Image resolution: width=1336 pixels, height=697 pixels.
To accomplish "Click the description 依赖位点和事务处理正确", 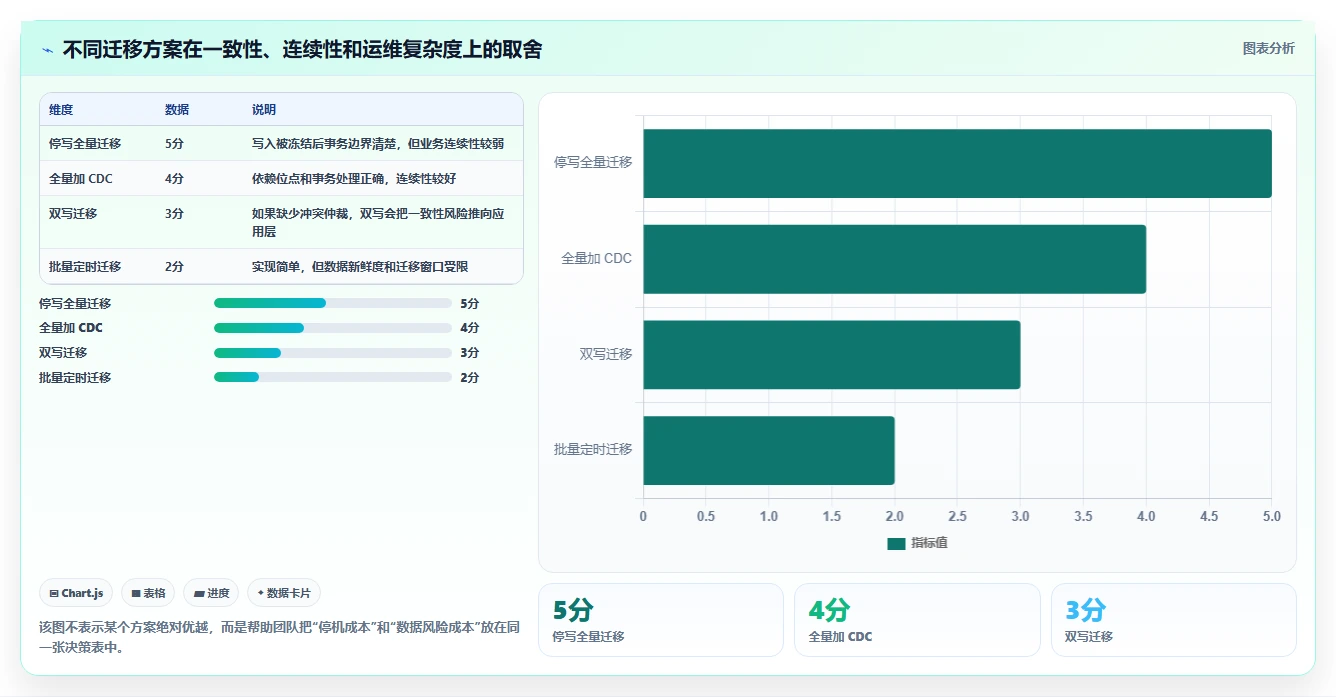I will 355,179.
